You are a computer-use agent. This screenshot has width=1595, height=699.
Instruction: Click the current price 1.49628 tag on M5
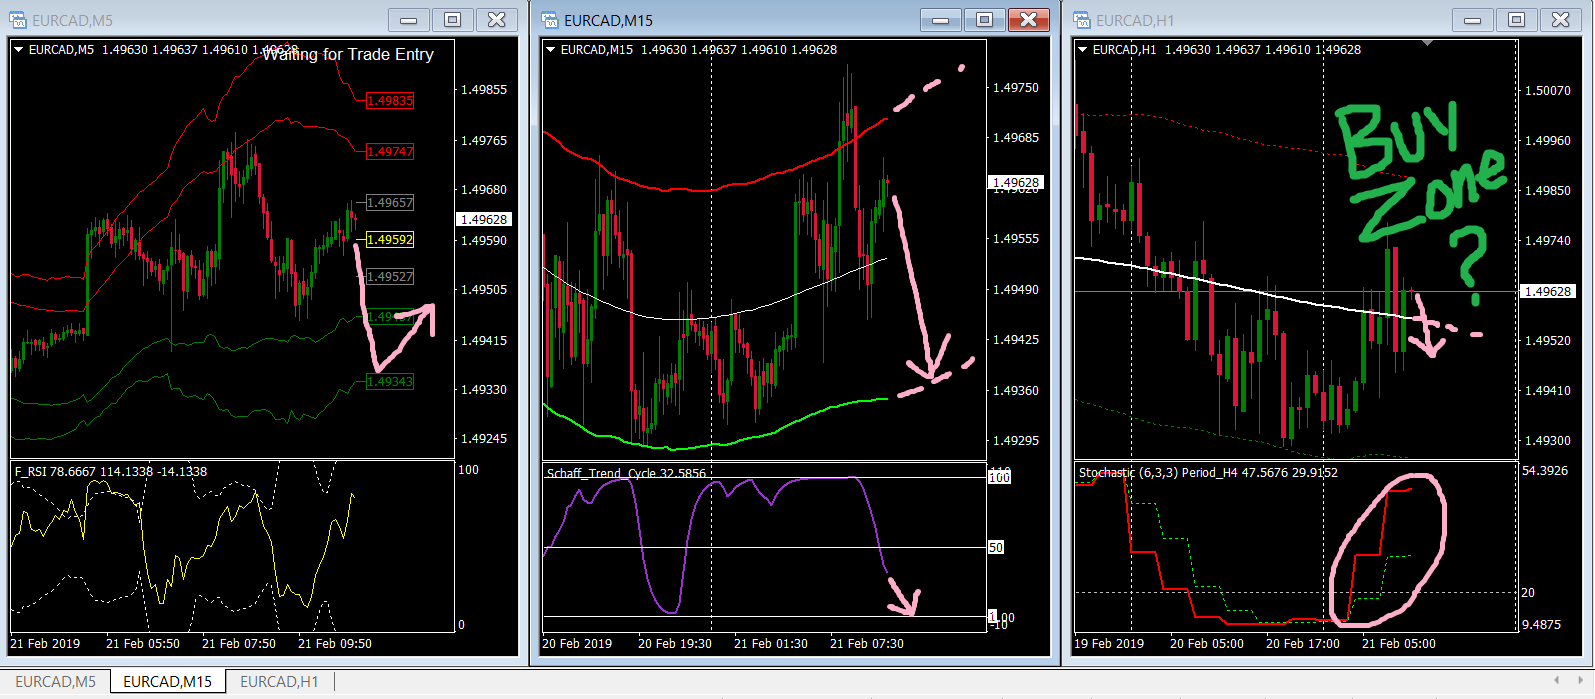(x=484, y=219)
